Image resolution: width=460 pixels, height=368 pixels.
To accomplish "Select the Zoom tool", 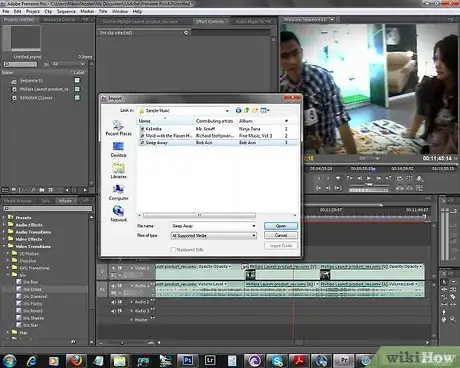I will click(x=453, y=319).
